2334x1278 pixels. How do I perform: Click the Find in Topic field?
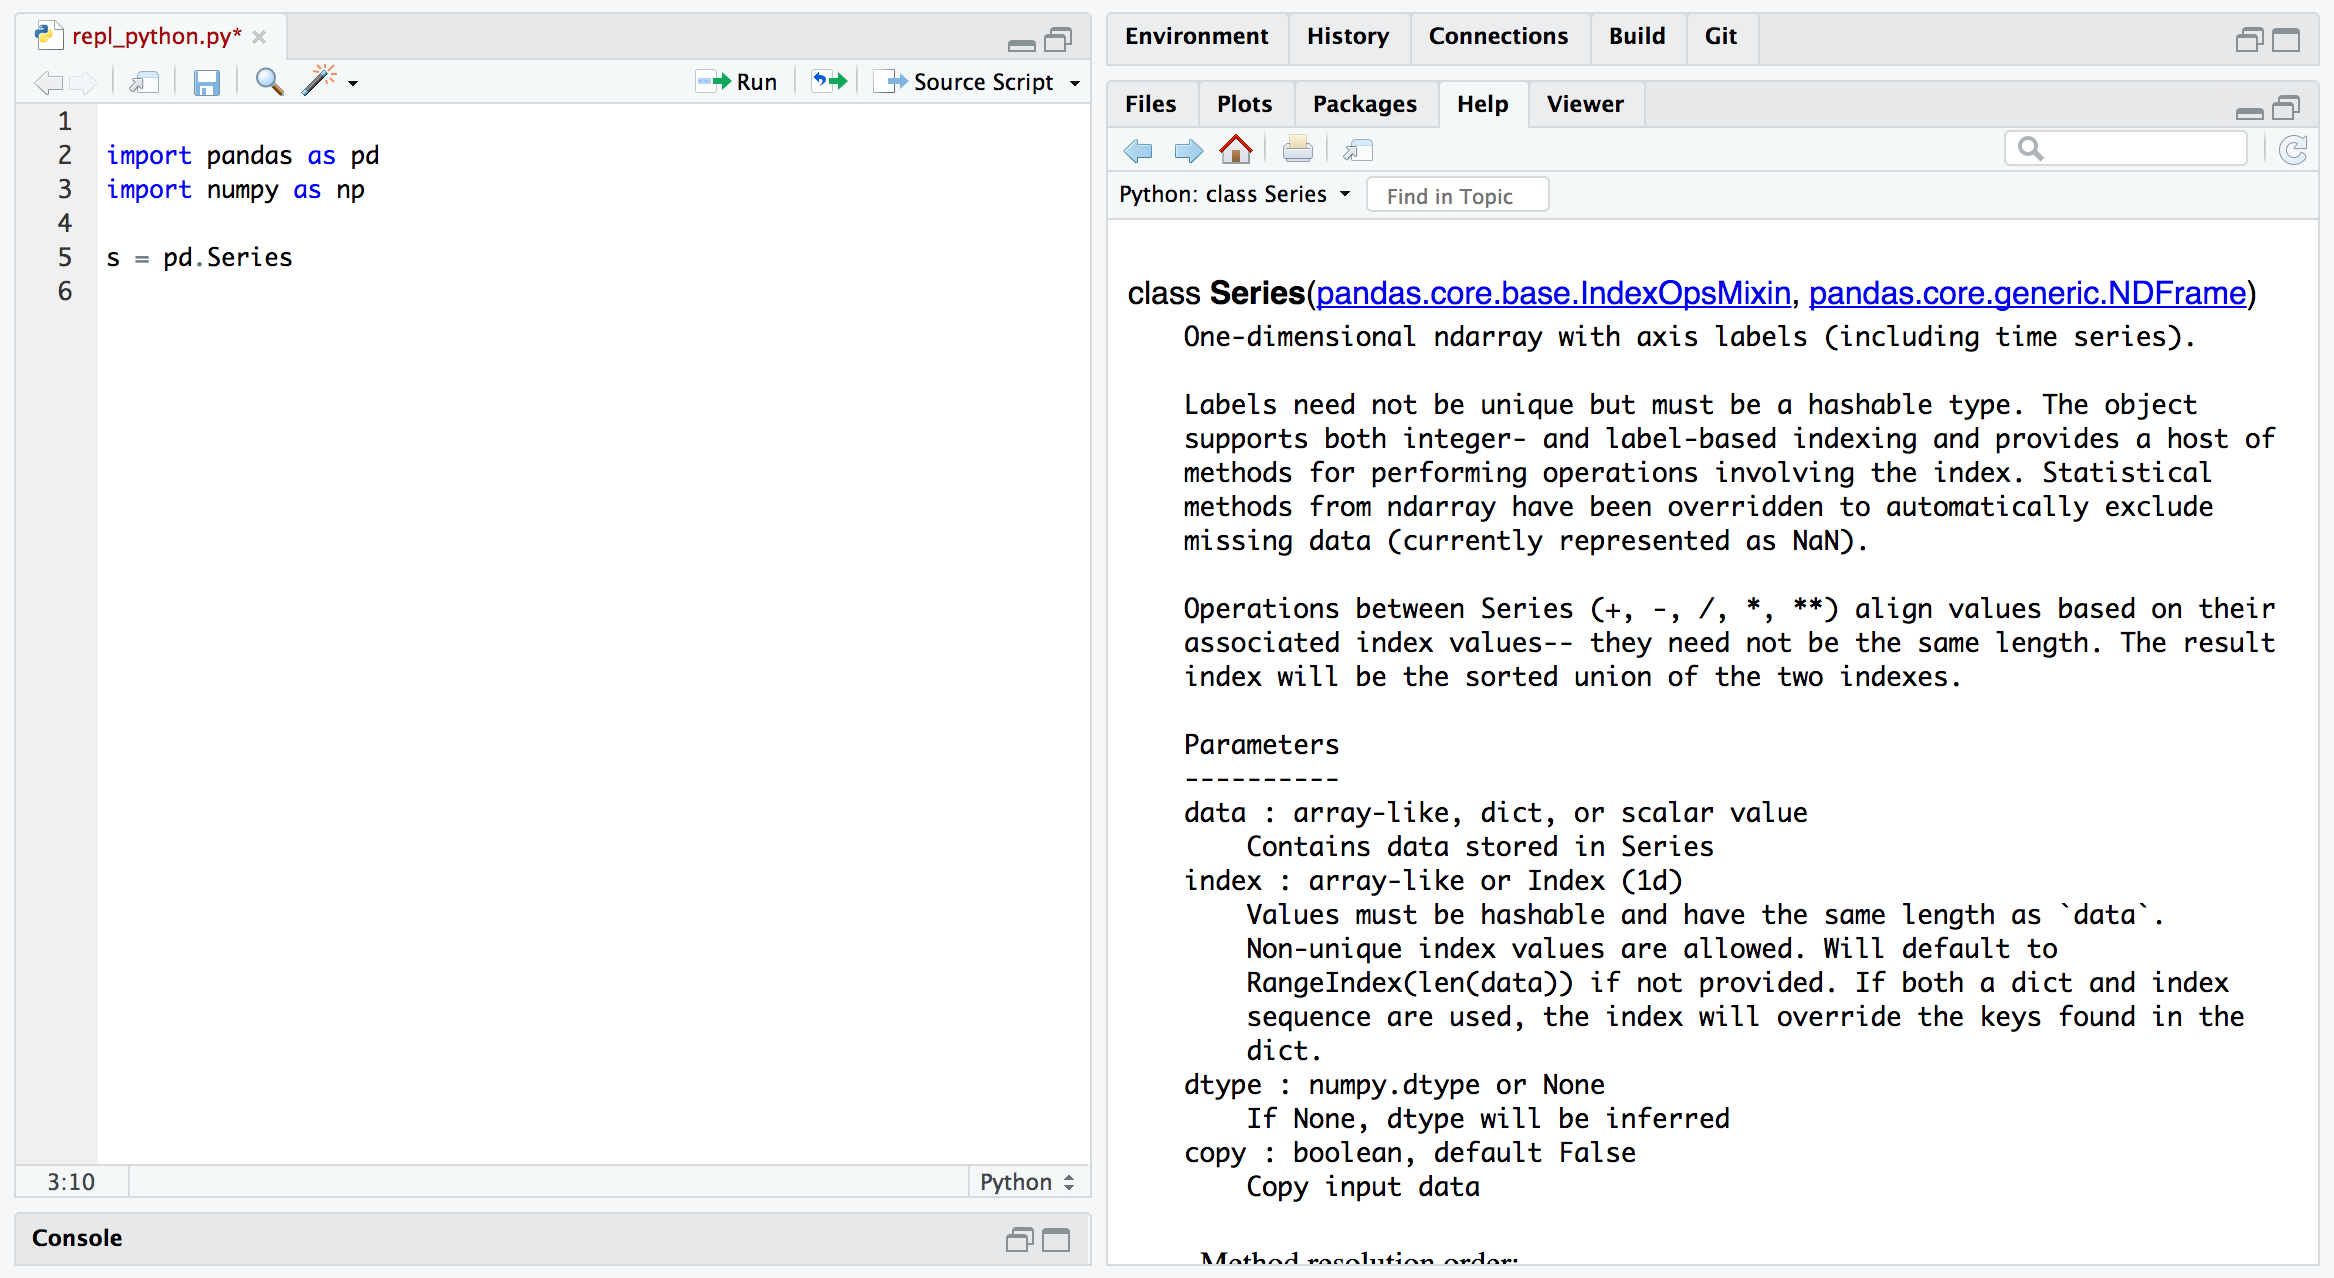(1457, 196)
